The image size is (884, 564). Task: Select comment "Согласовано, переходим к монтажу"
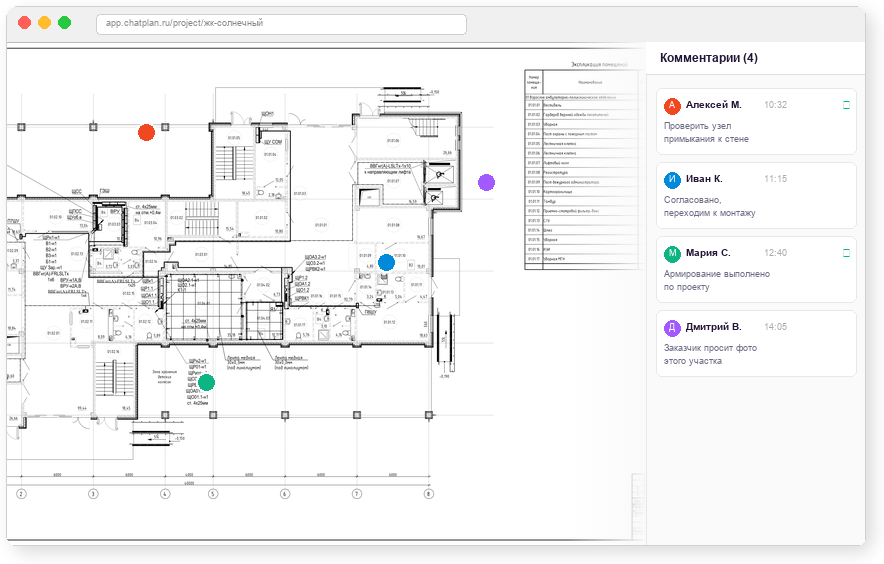[709, 207]
